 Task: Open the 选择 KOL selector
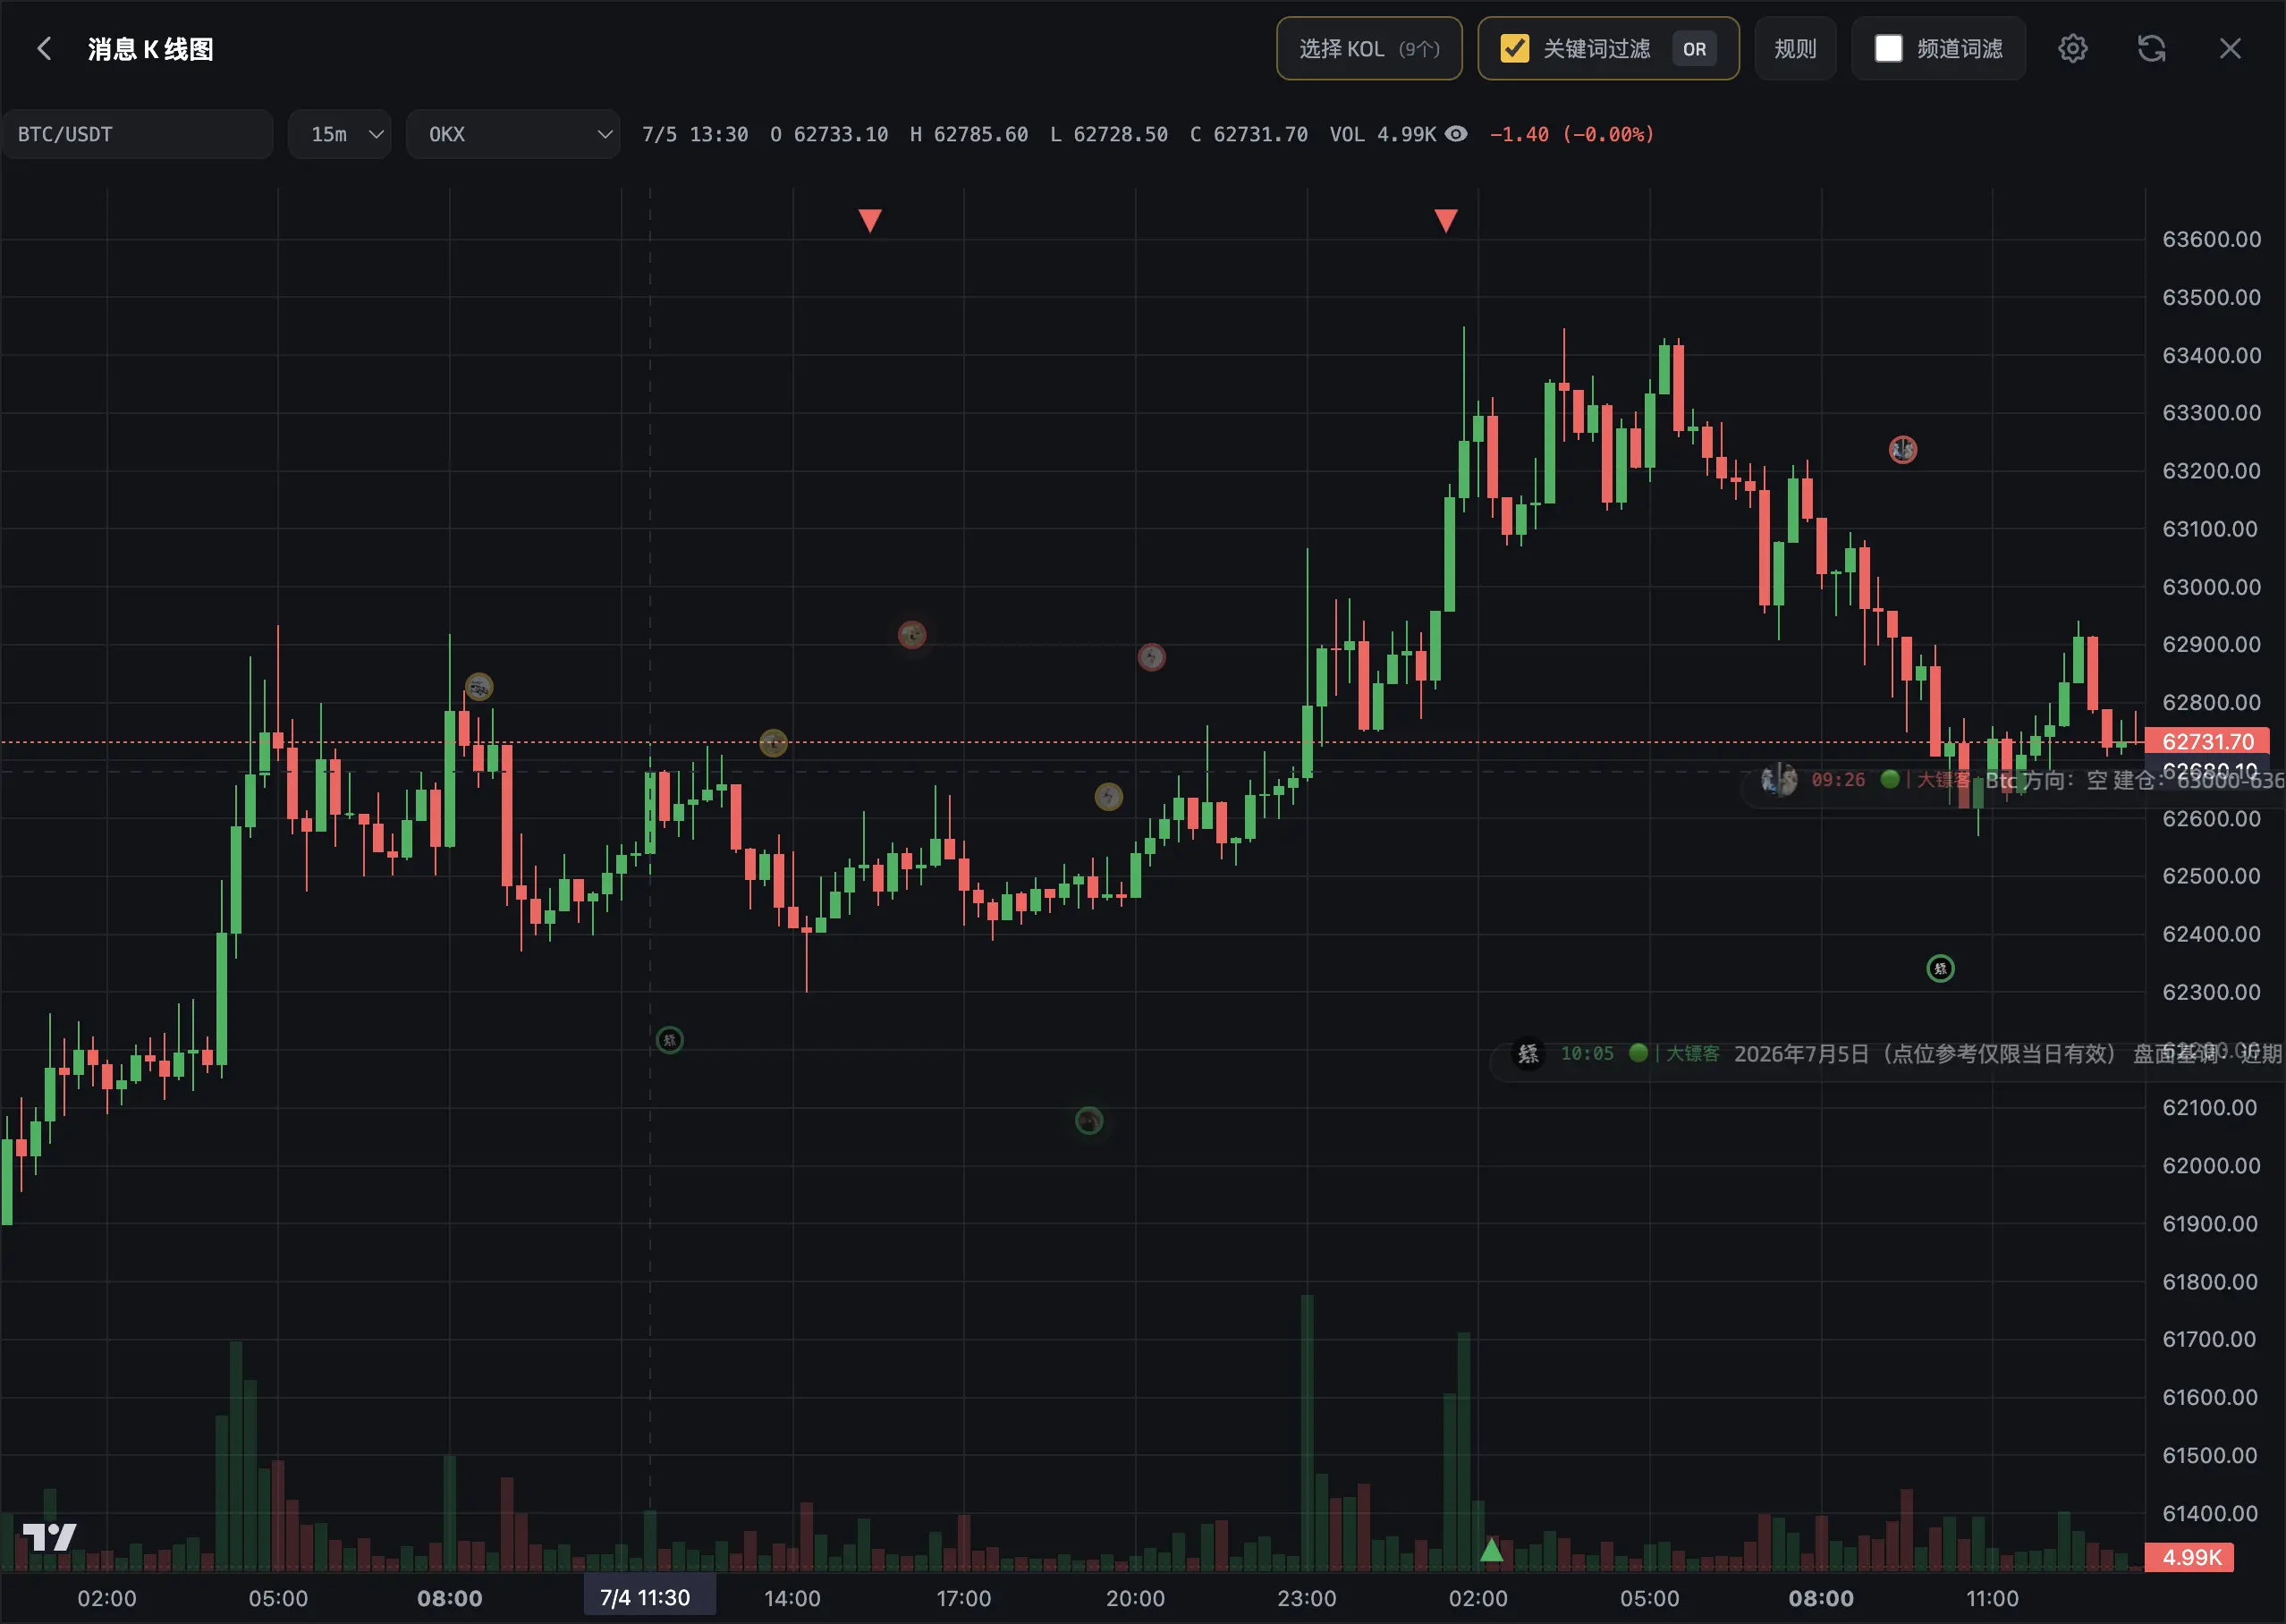pyautogui.click(x=1369, y=48)
